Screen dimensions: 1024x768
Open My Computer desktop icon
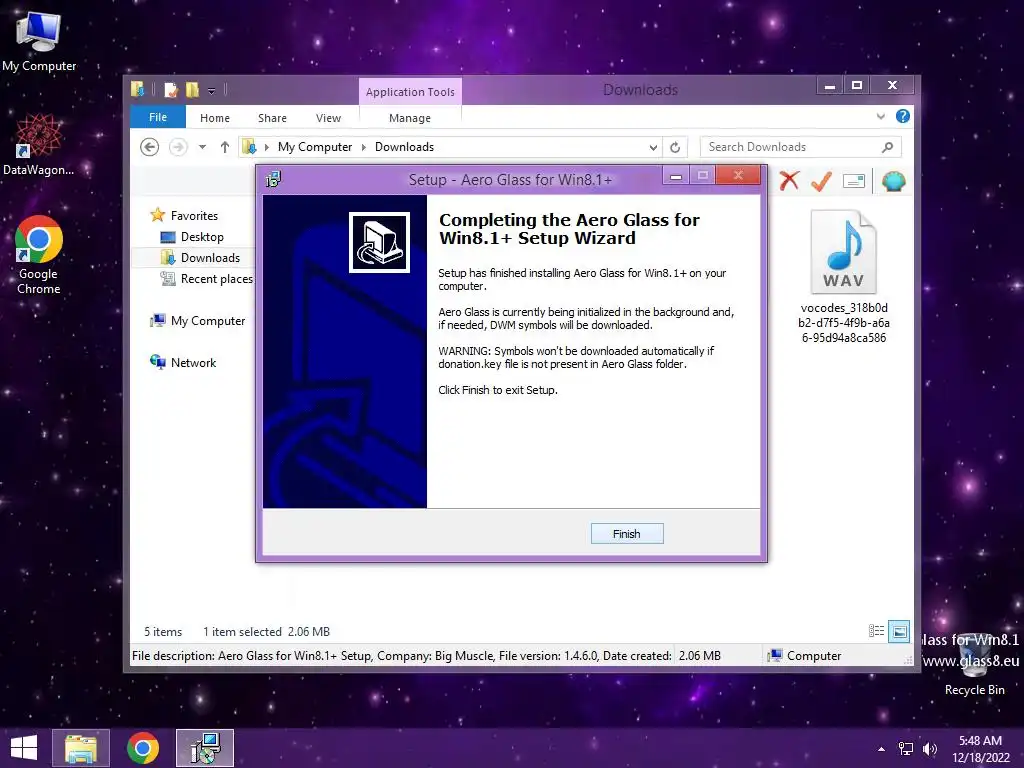[39, 42]
